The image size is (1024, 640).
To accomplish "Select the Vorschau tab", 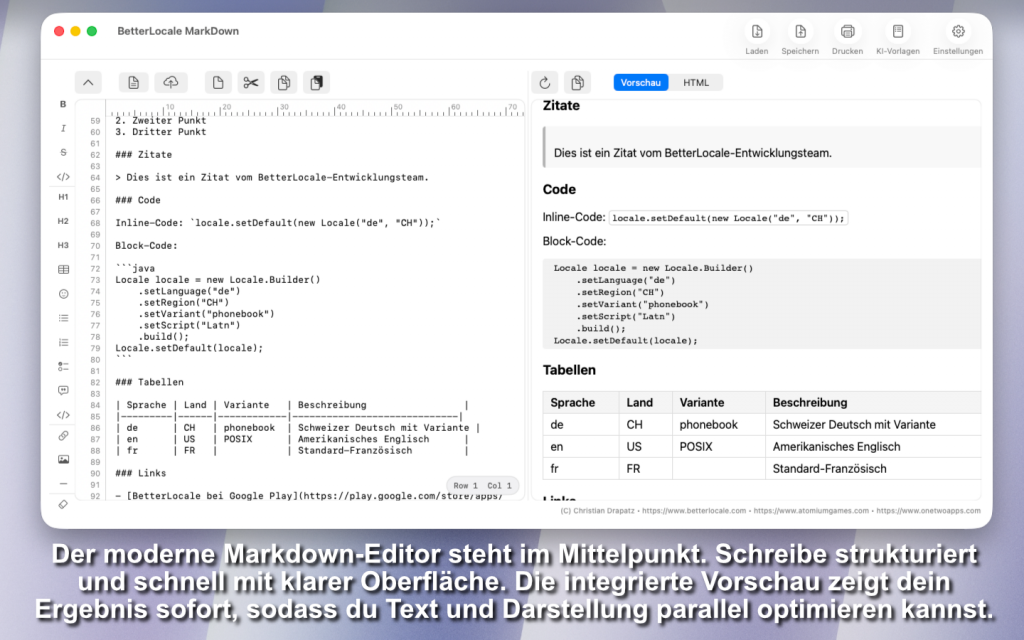I will click(x=641, y=83).
